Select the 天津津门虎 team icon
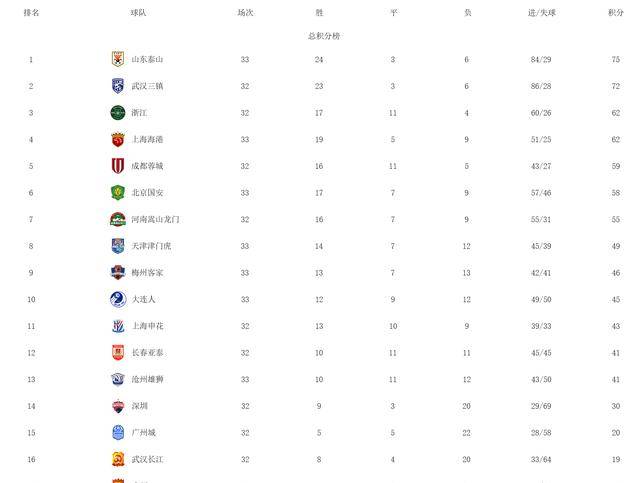Image resolution: width=640 pixels, height=483 pixels. (117, 246)
